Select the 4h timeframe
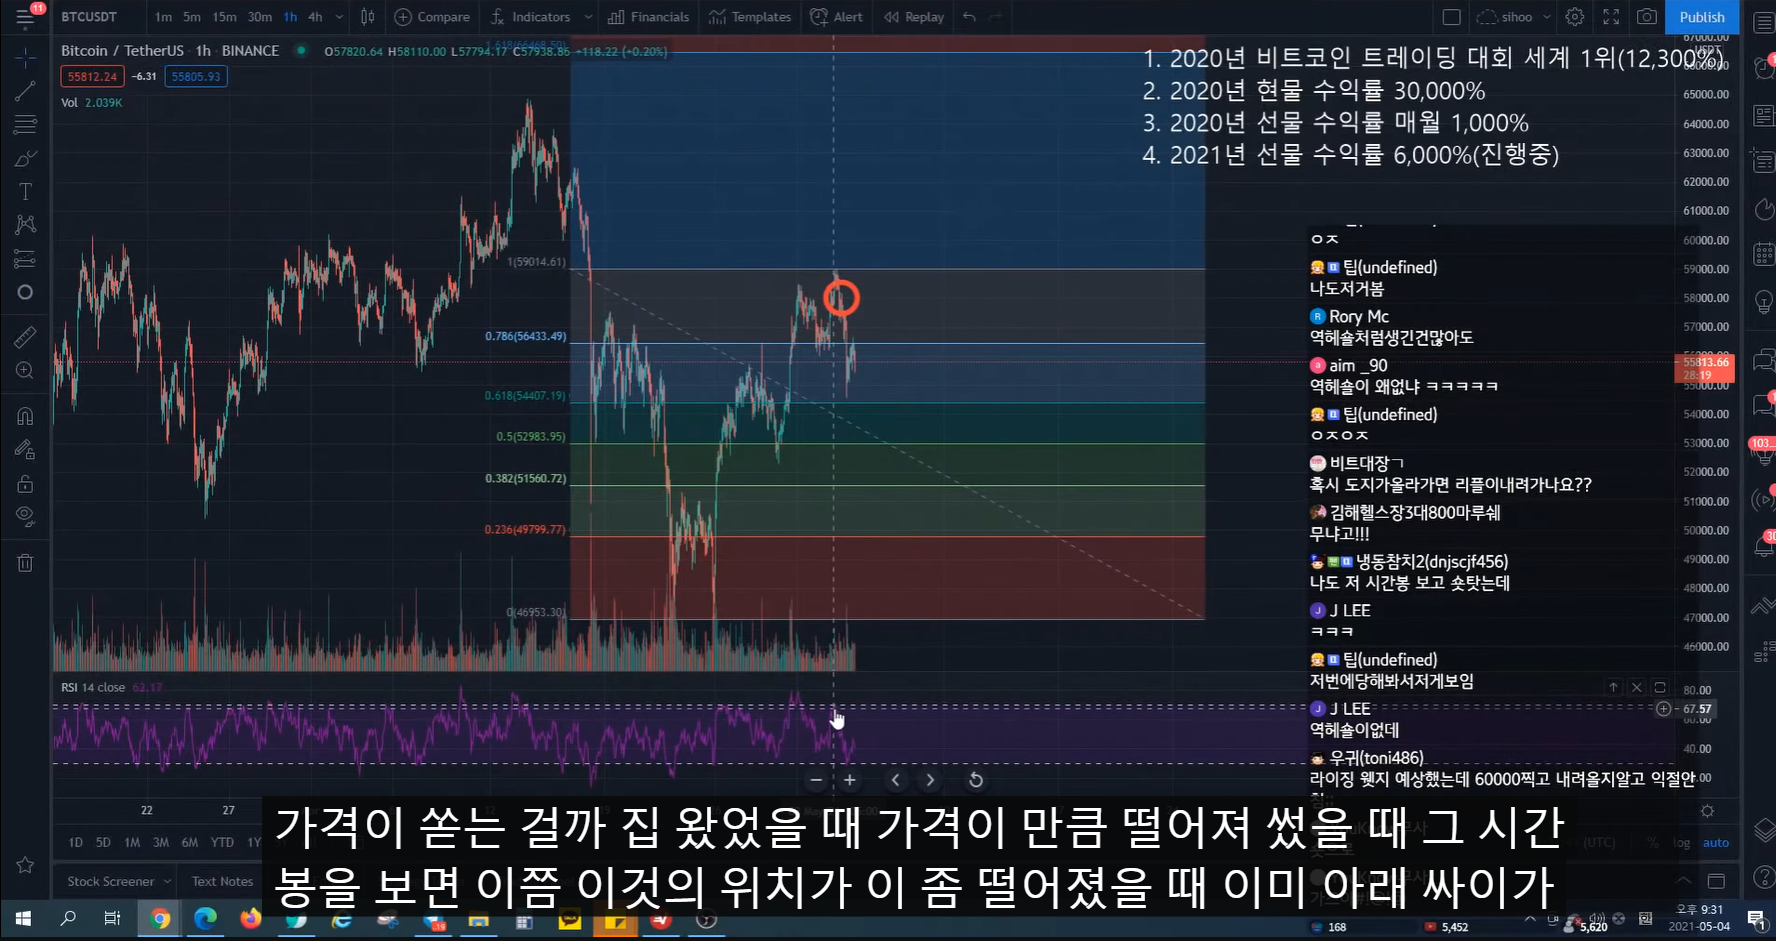 315,17
